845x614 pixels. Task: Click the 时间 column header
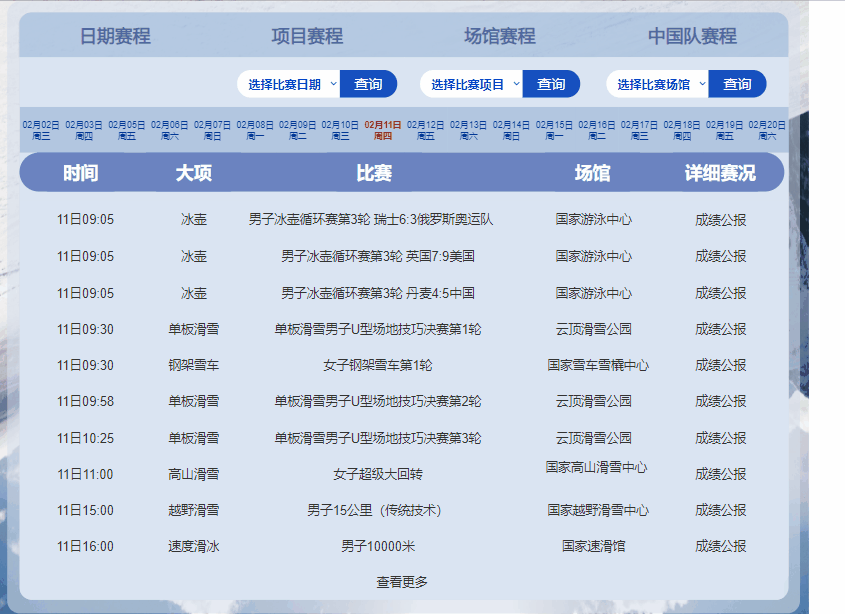click(x=81, y=173)
